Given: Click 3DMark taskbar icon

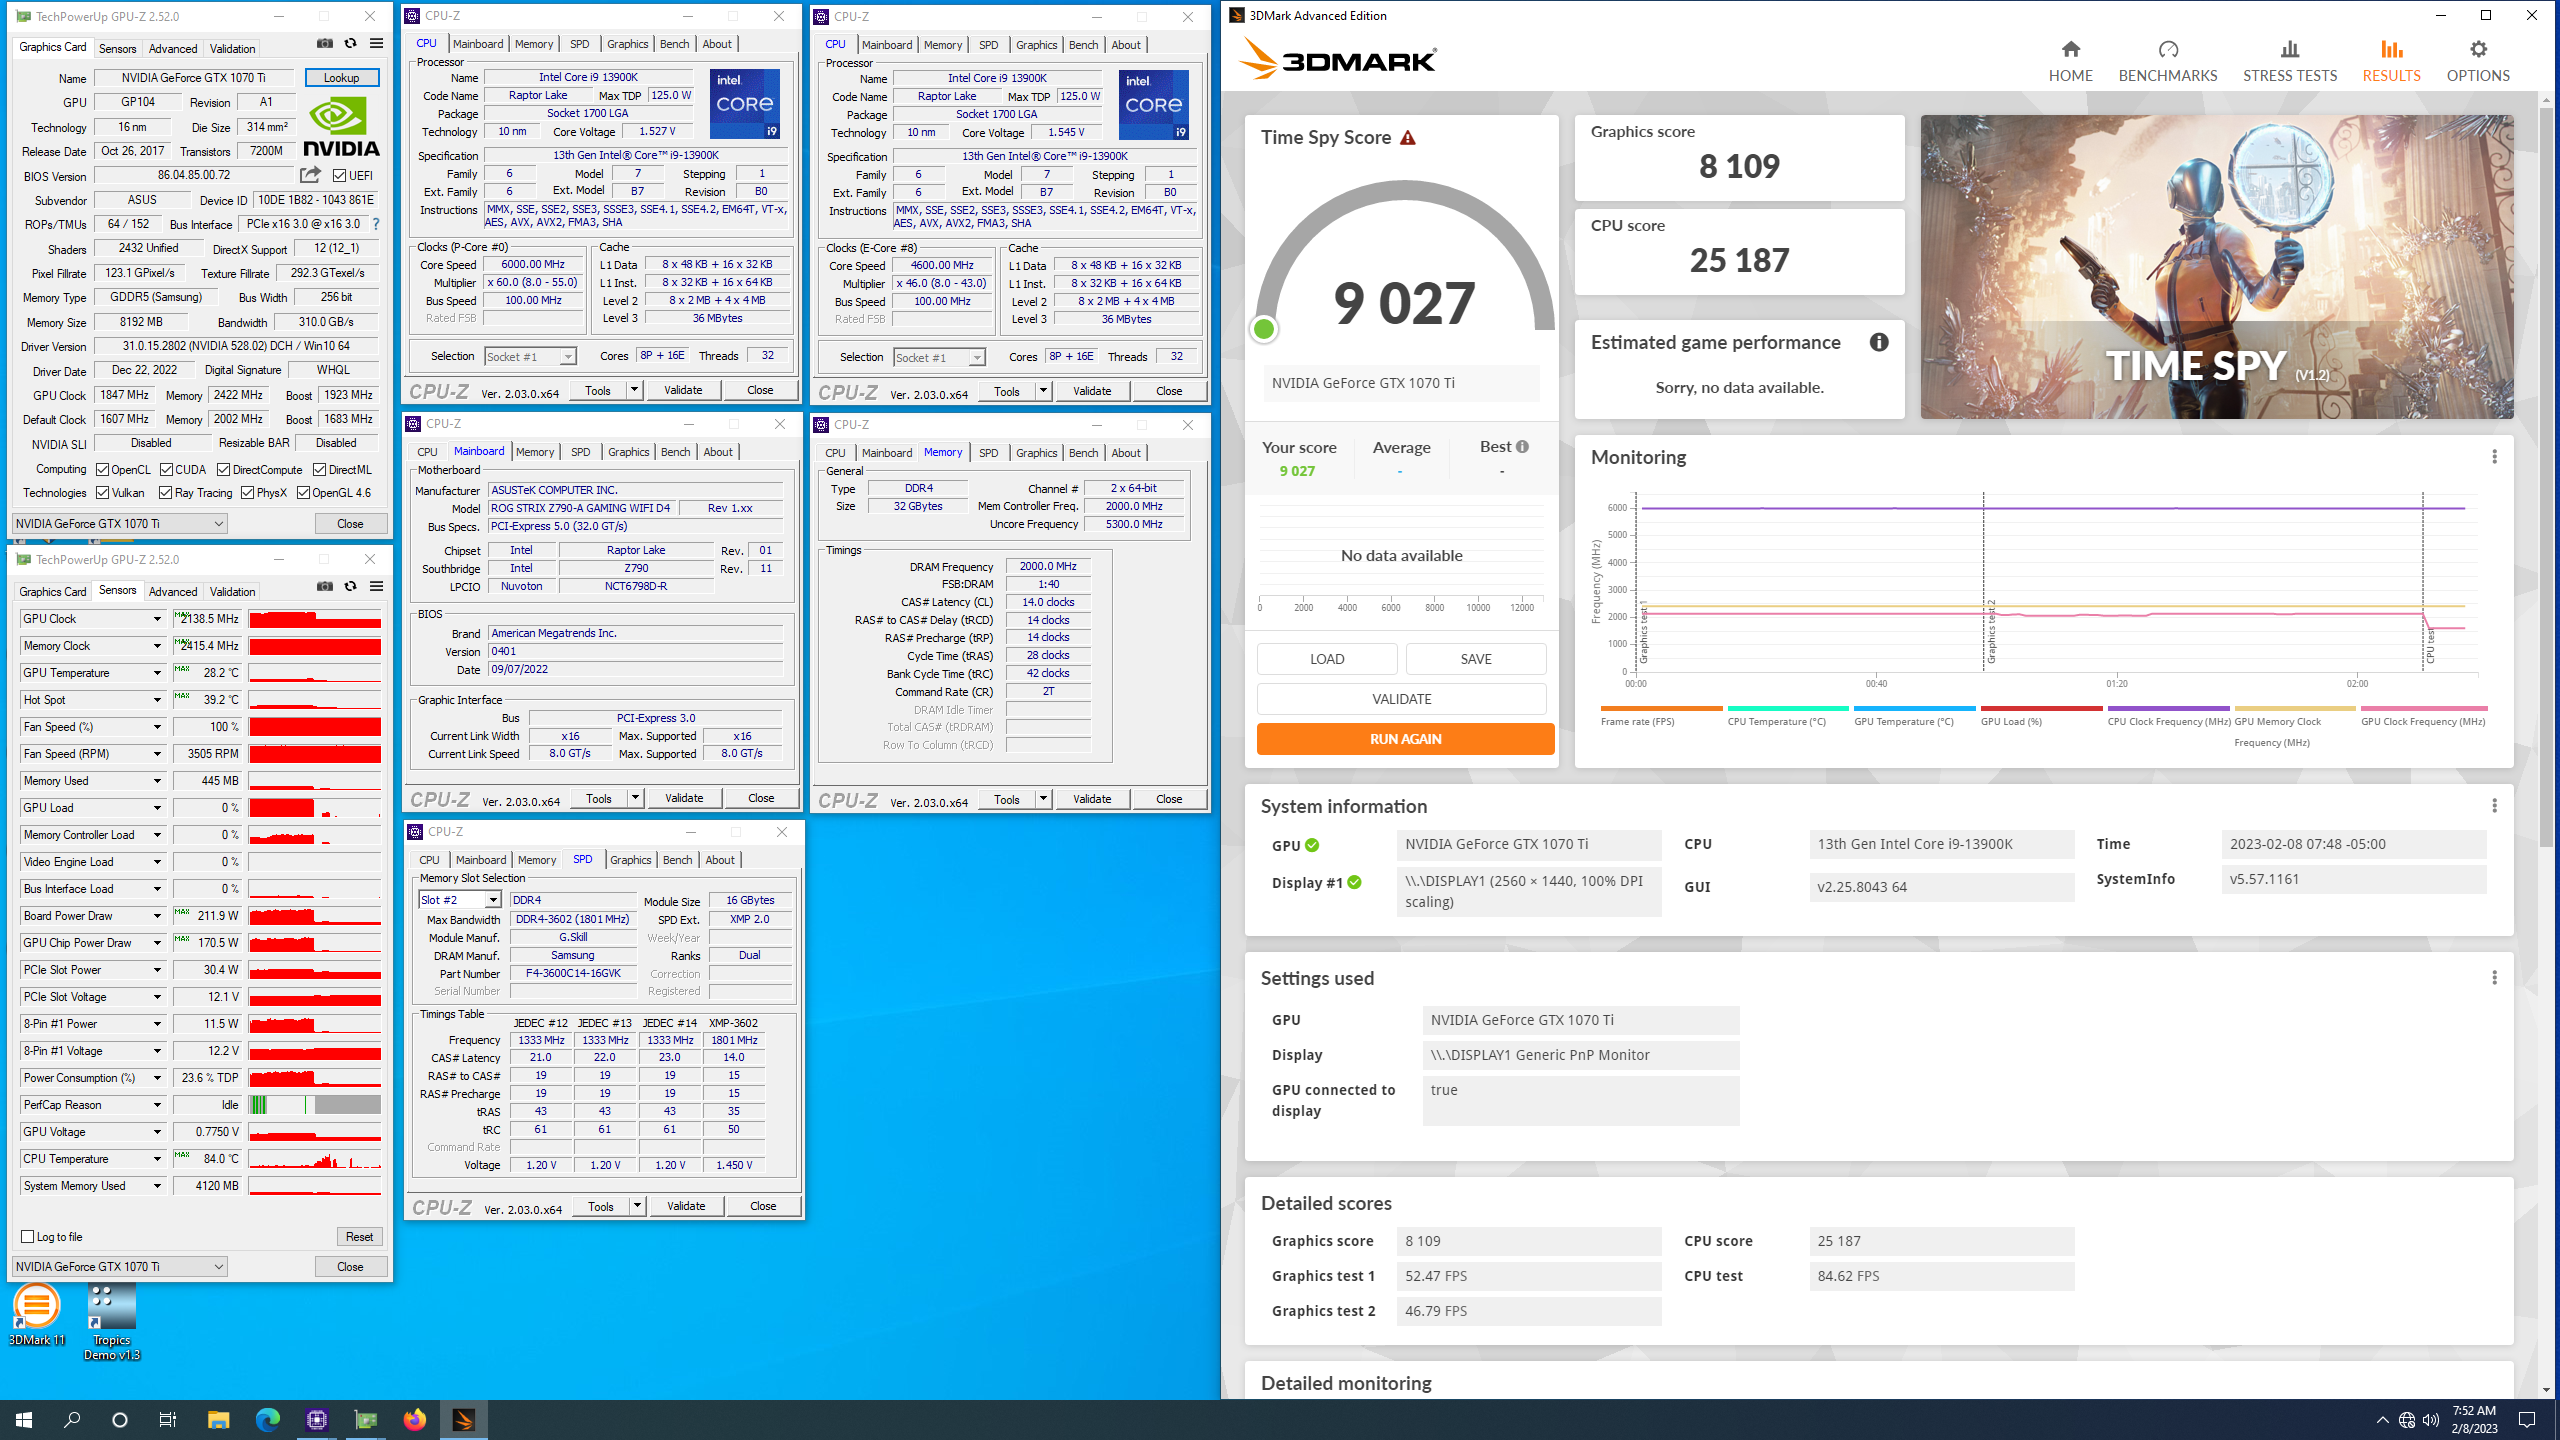Looking at the screenshot, I should pos(463,1419).
